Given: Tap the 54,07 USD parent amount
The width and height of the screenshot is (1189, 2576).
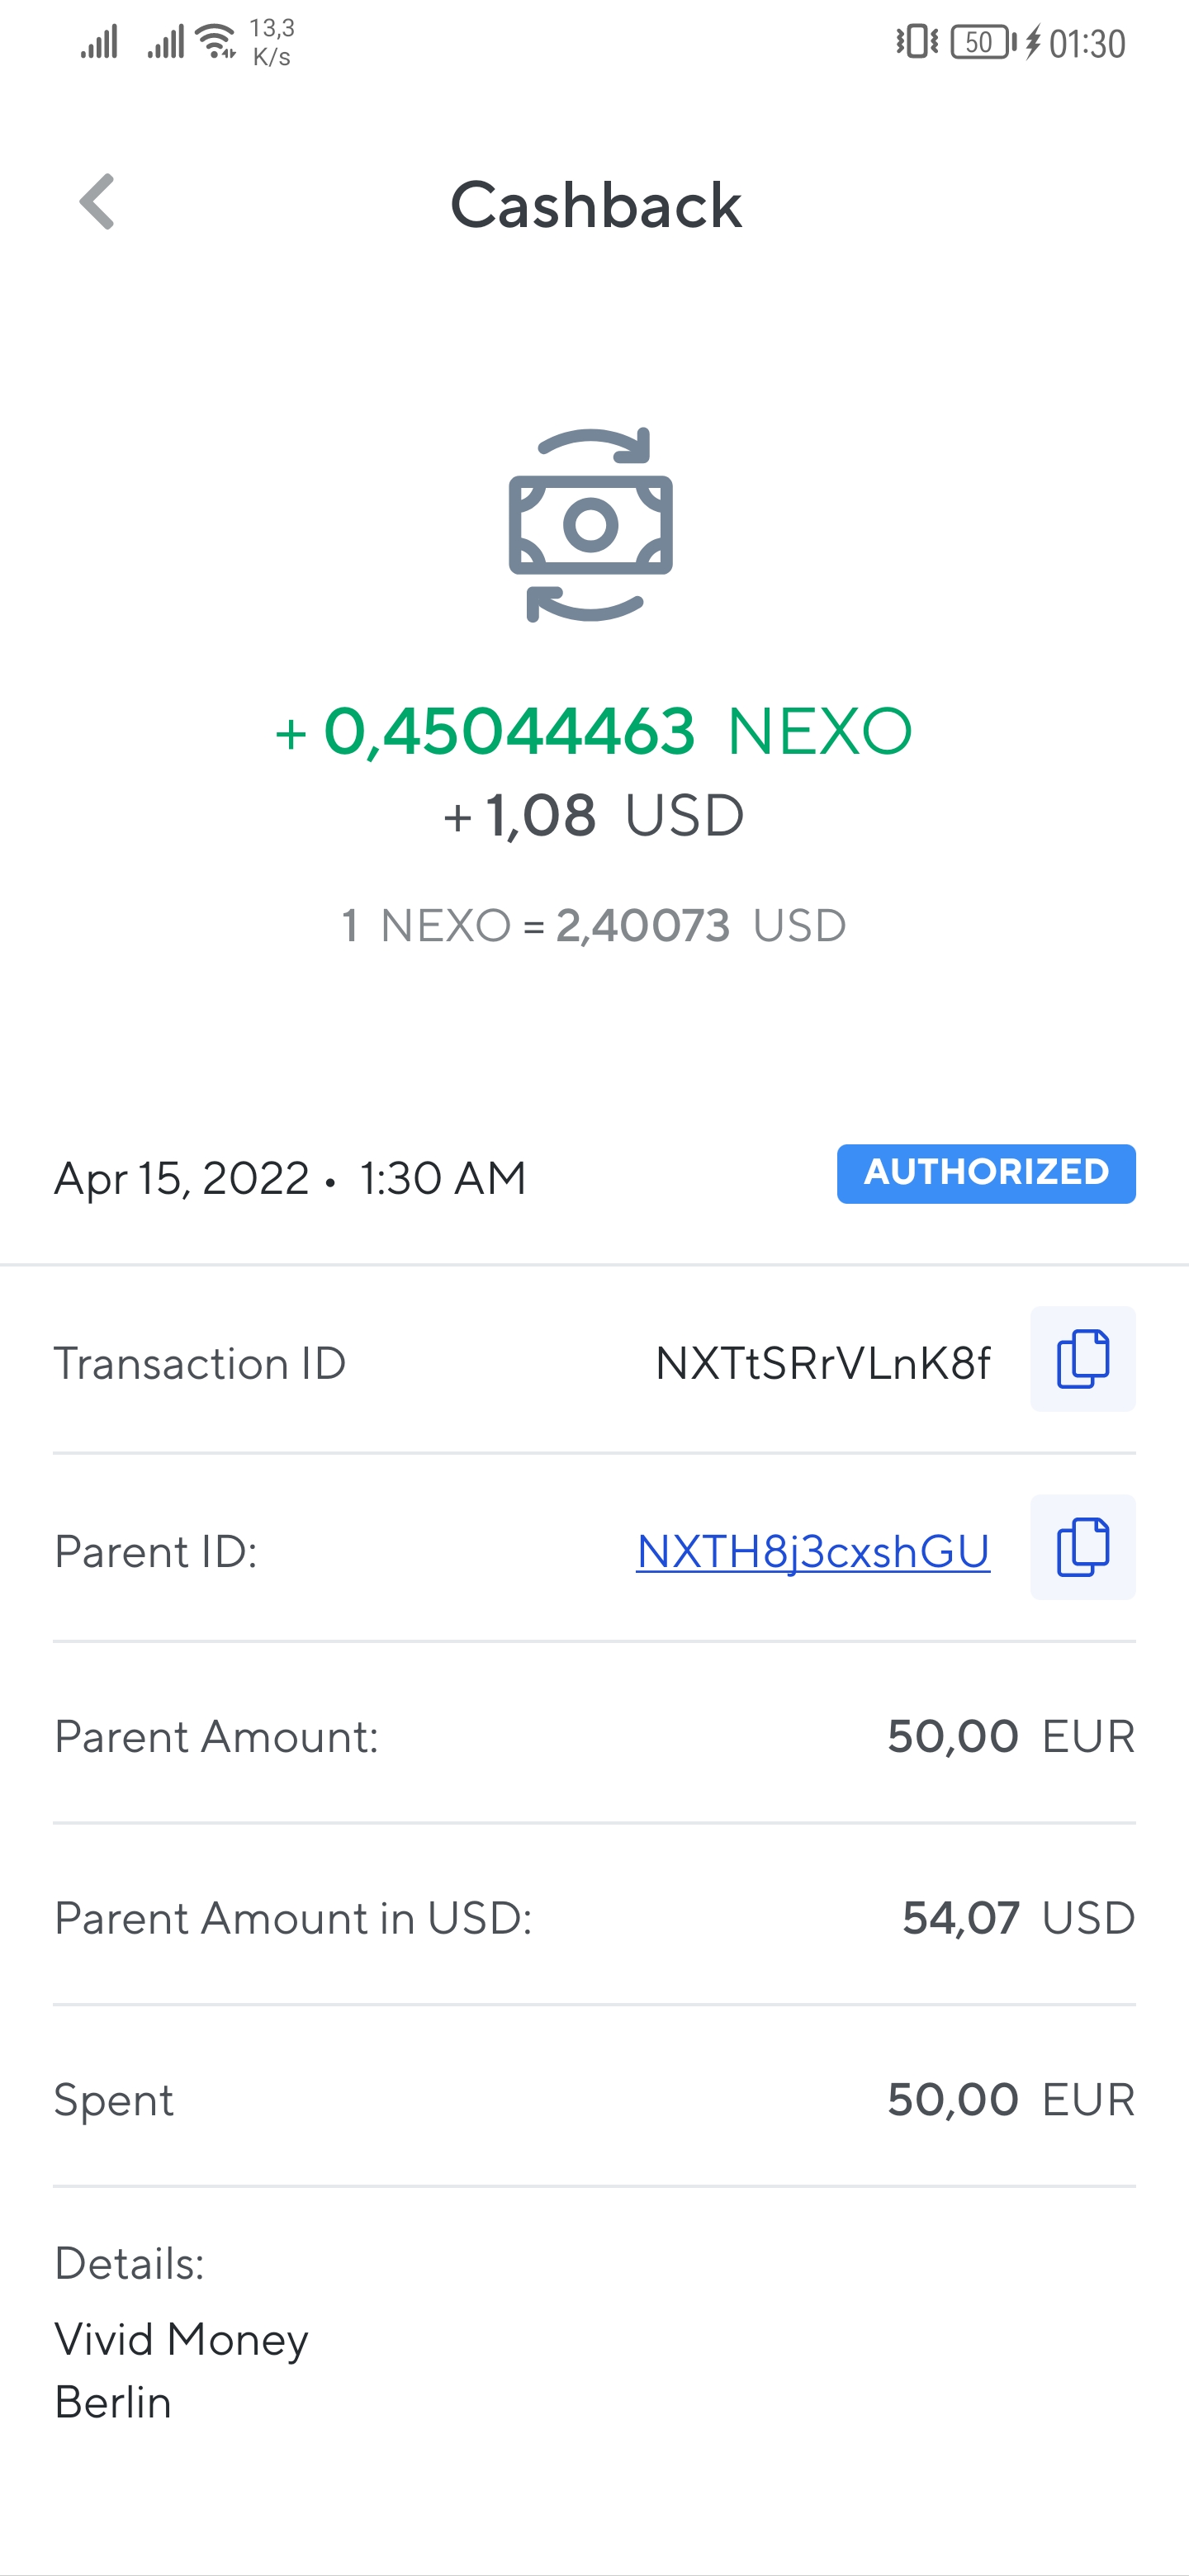Looking at the screenshot, I should click(x=1017, y=1918).
